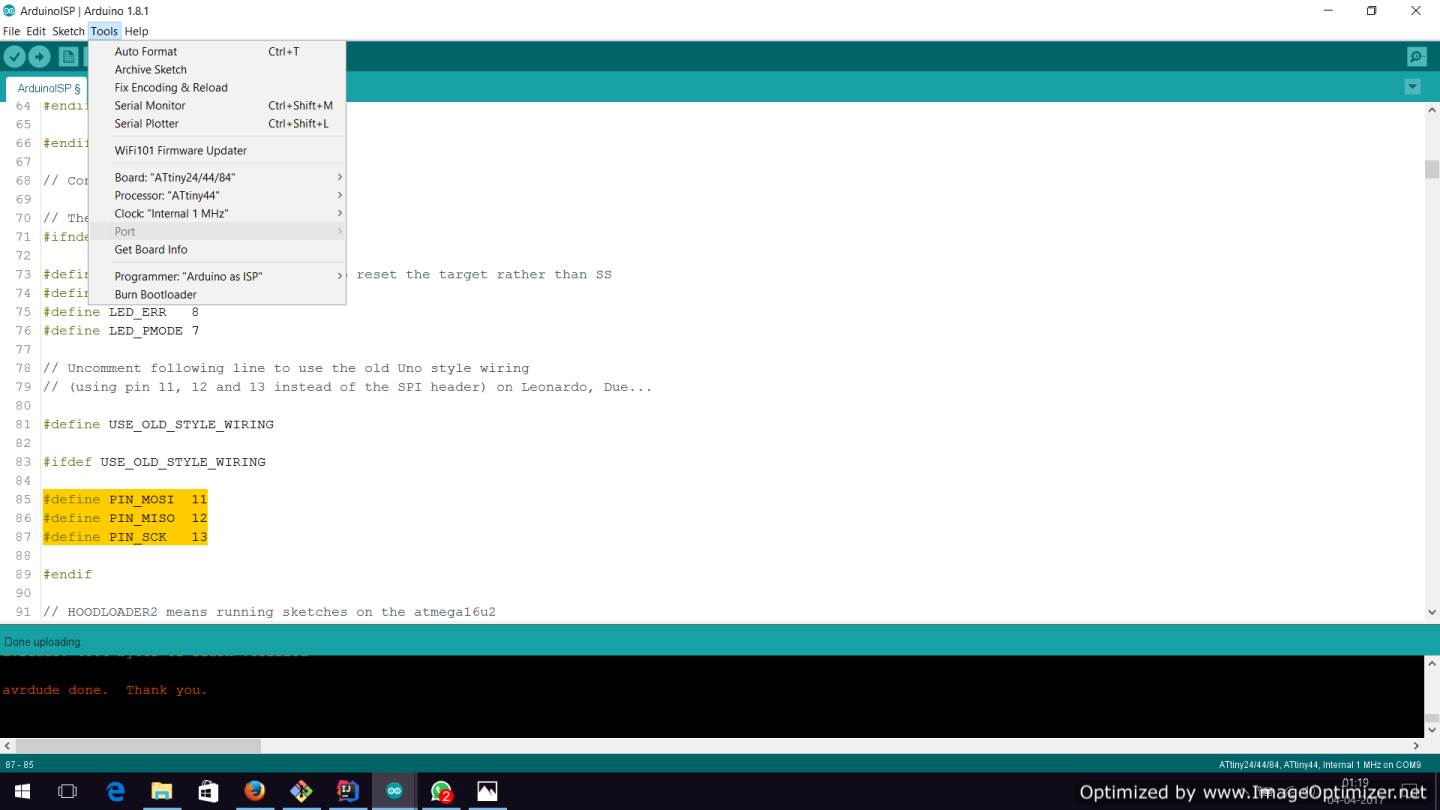Switch to Firefox in taskbar
The width and height of the screenshot is (1440, 810).
(254, 791)
